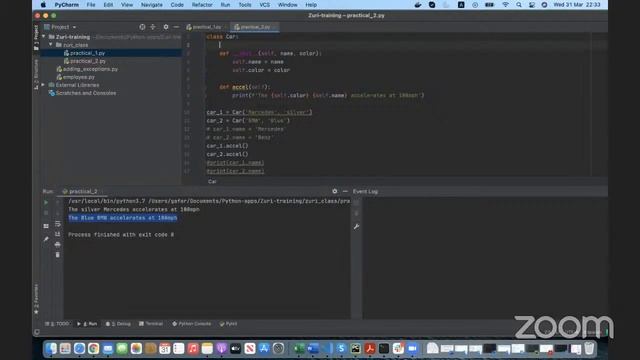
Task: Select adding_exceptions.py in project tree
Action: [87, 69]
